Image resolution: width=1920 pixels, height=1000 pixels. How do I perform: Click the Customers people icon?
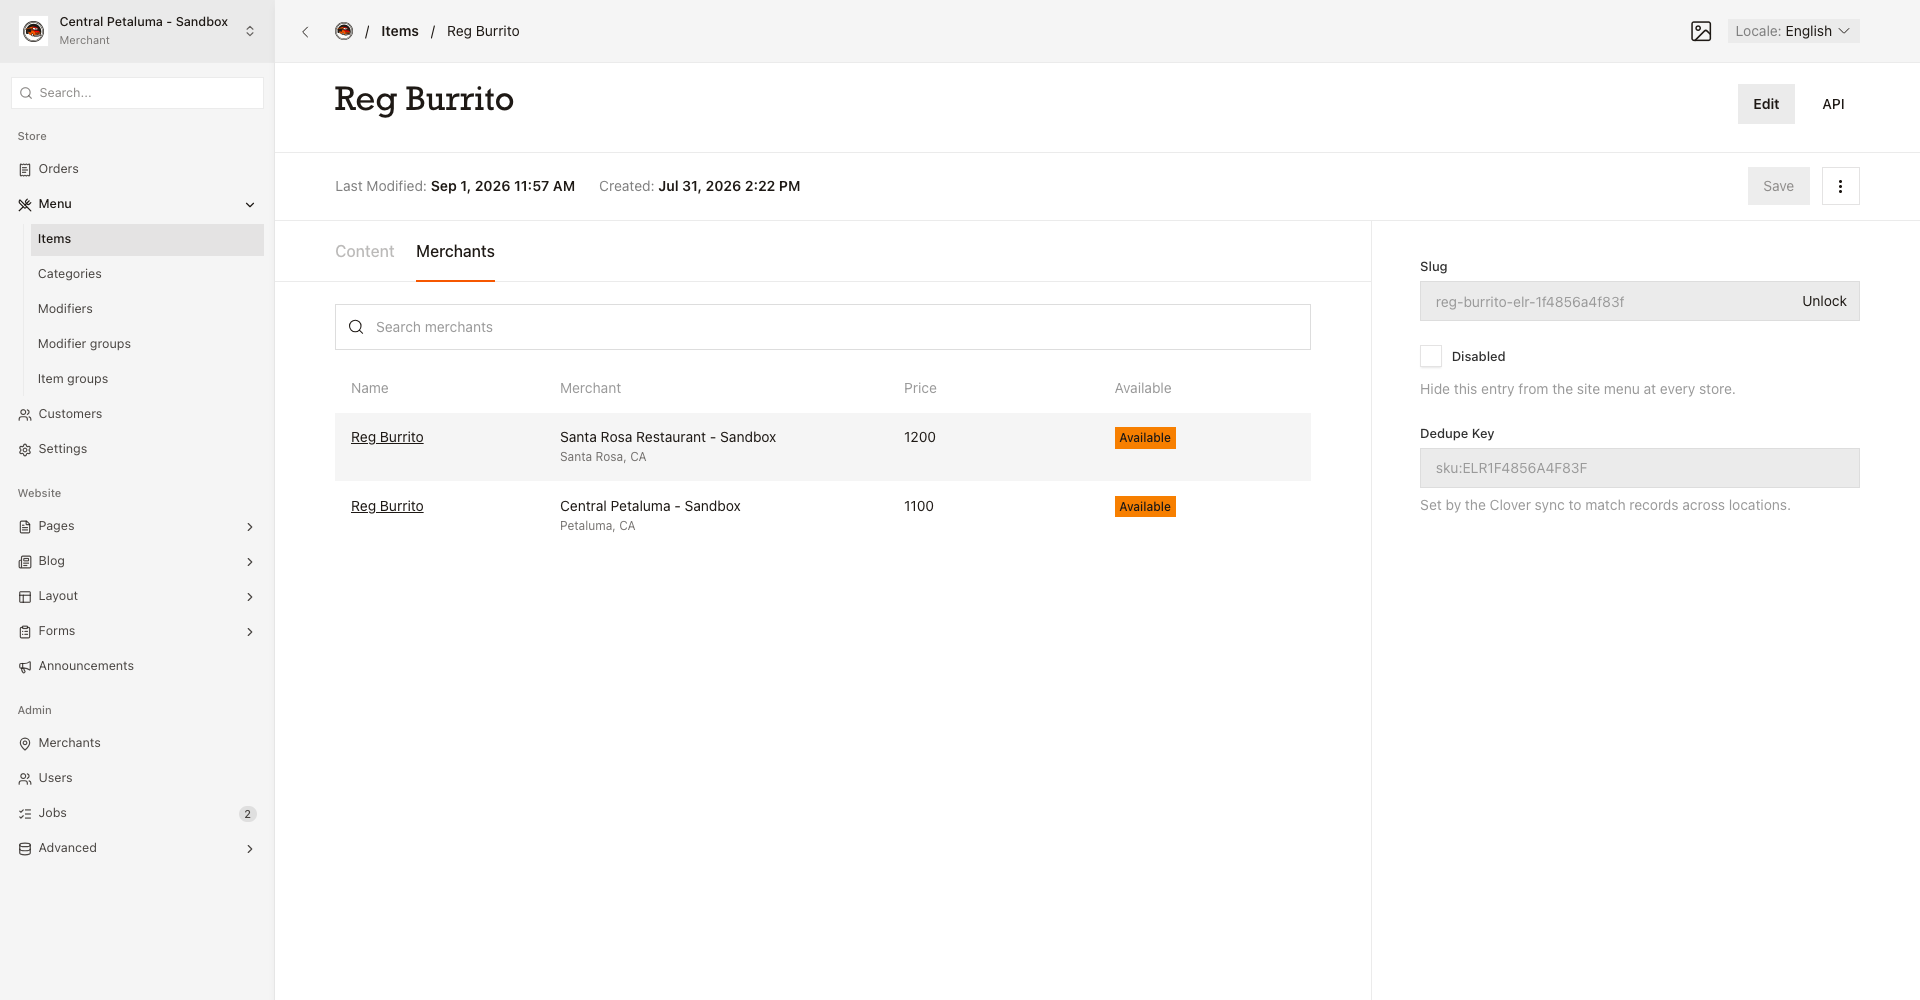click(x=25, y=415)
